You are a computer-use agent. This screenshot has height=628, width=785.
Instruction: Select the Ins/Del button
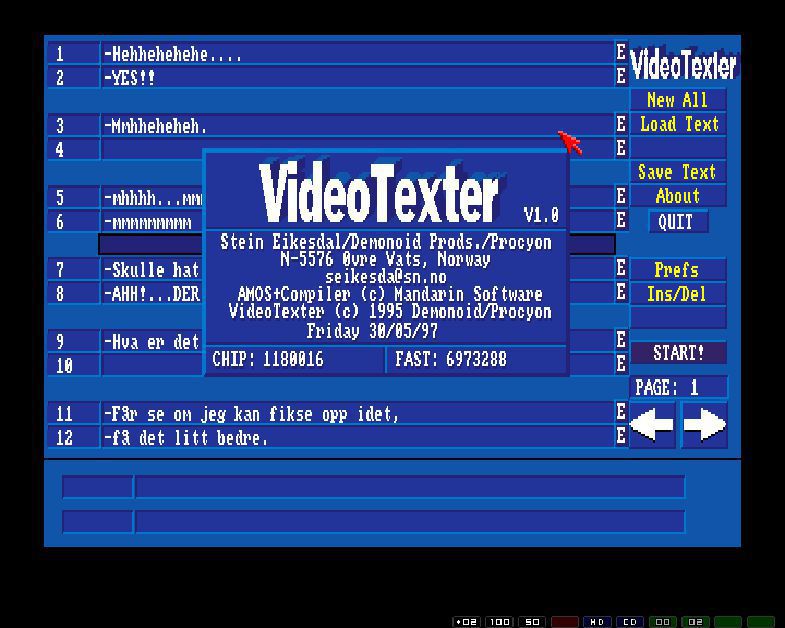pyautogui.click(x=677, y=294)
